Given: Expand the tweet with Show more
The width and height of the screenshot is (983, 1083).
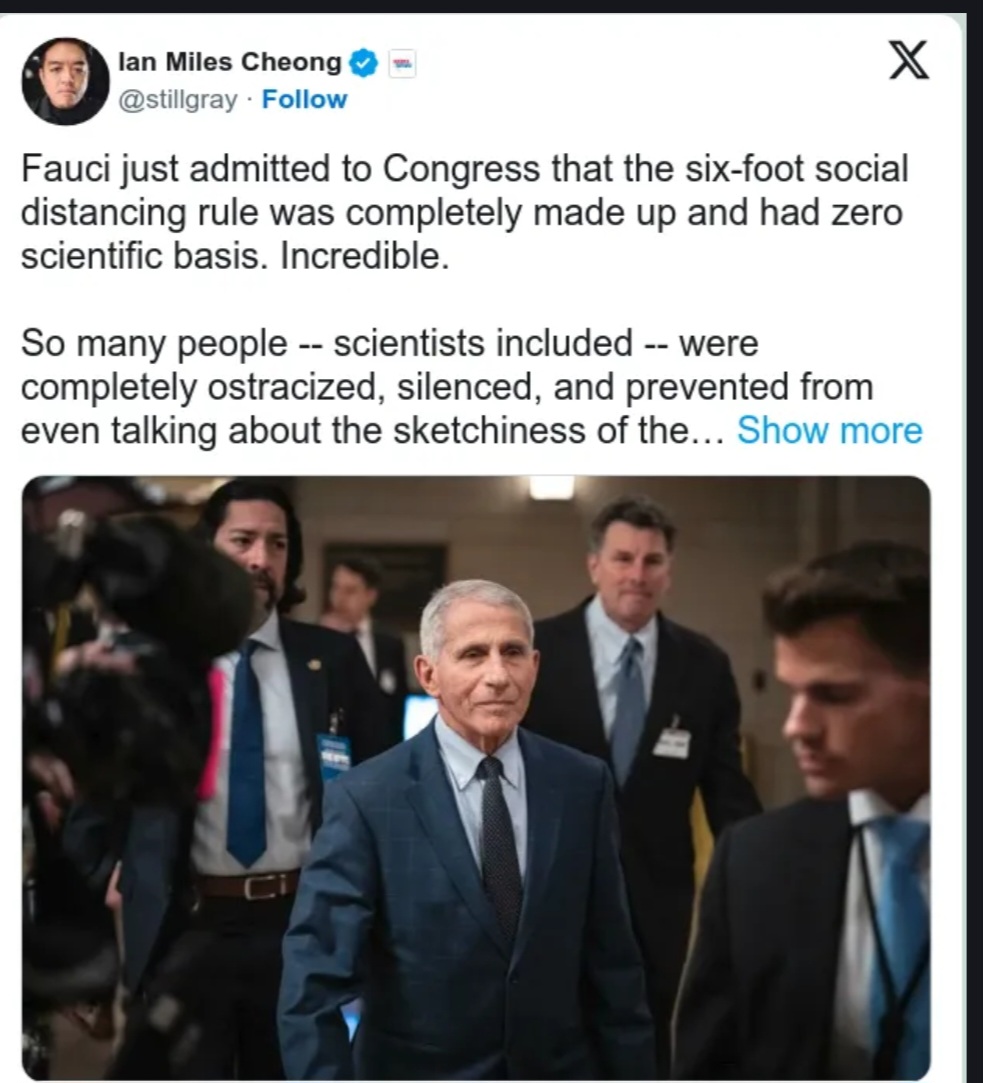Looking at the screenshot, I should click(x=829, y=430).
